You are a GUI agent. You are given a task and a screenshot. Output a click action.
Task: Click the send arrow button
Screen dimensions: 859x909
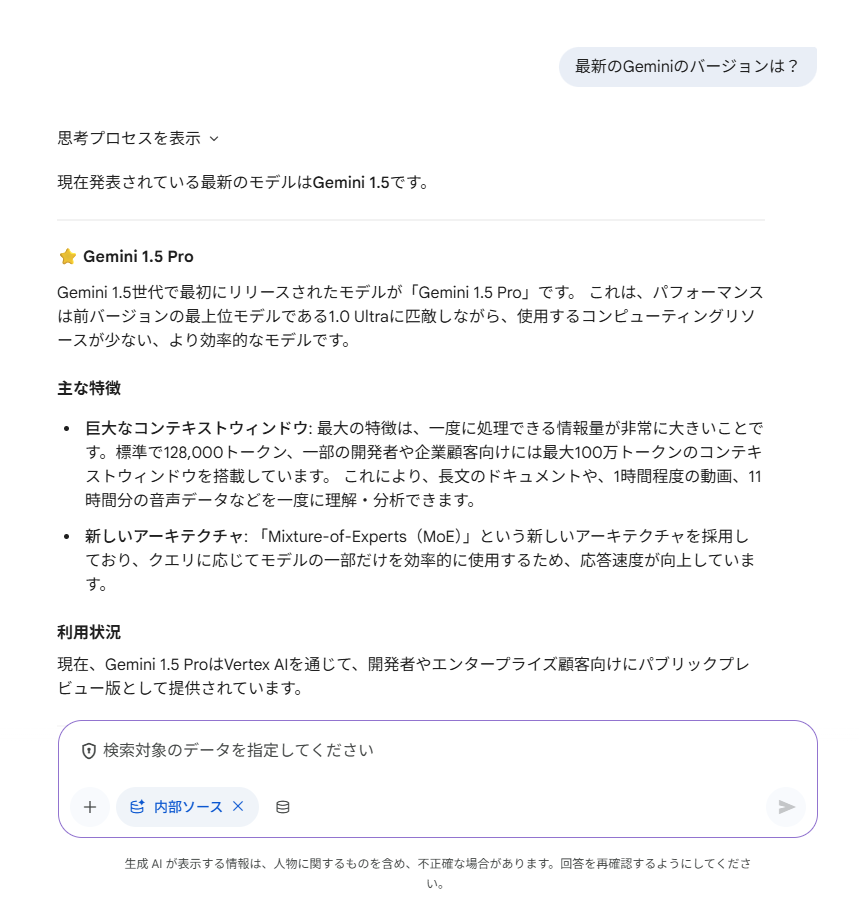pos(786,807)
